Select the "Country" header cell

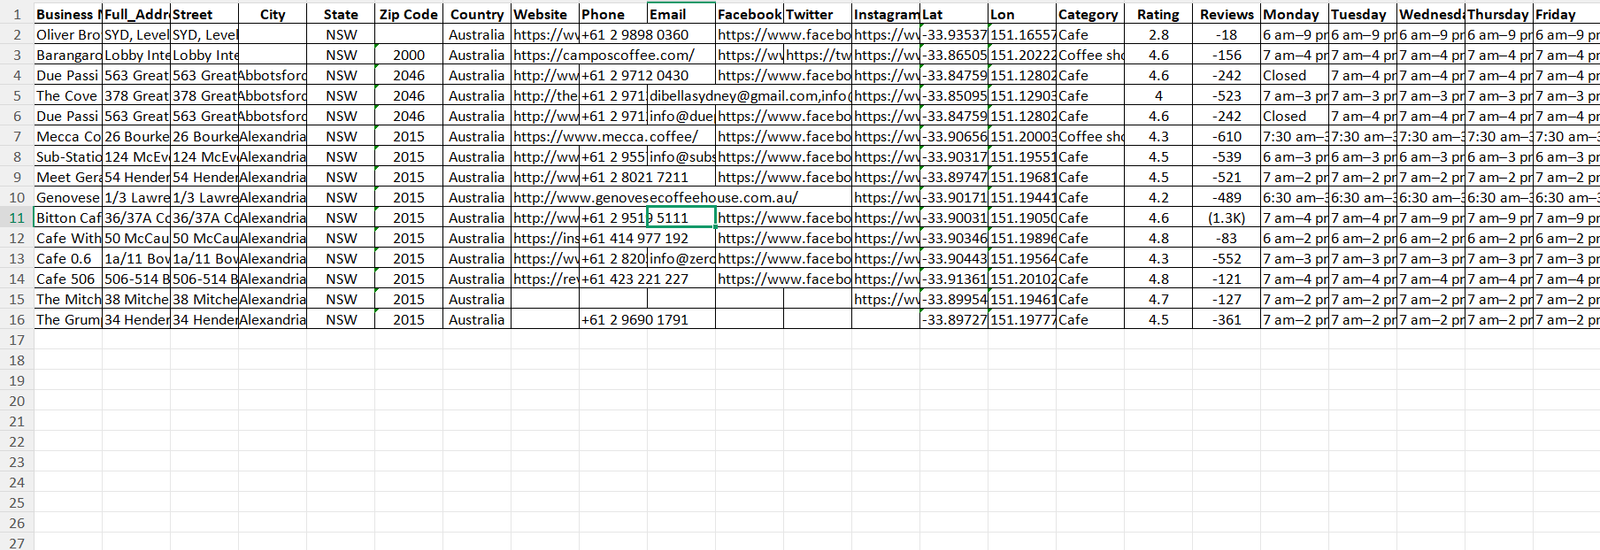[x=476, y=14]
